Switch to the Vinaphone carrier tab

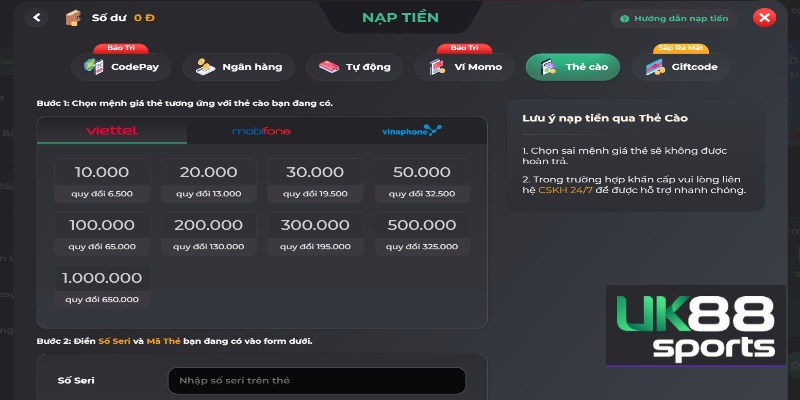point(411,131)
